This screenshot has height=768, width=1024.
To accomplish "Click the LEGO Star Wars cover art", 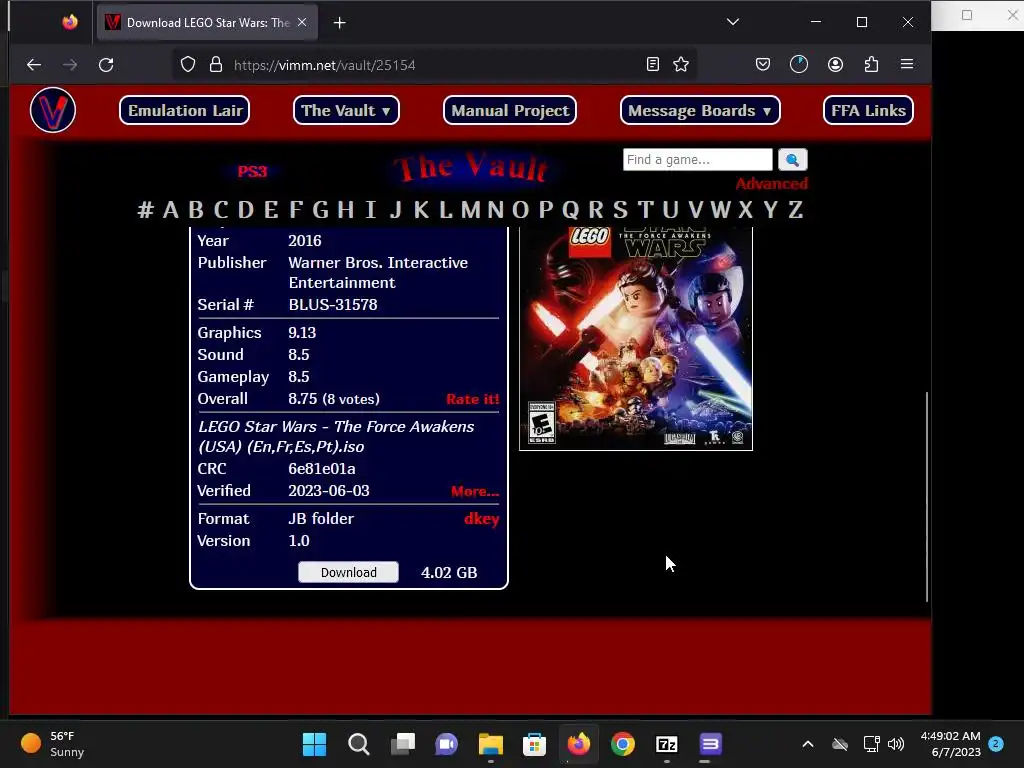I will 636,338.
